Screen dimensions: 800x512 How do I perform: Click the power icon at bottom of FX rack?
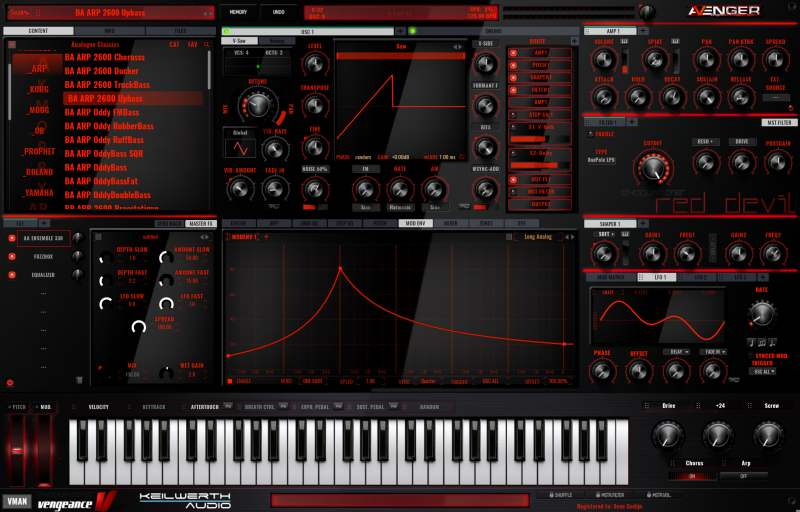coord(10,382)
